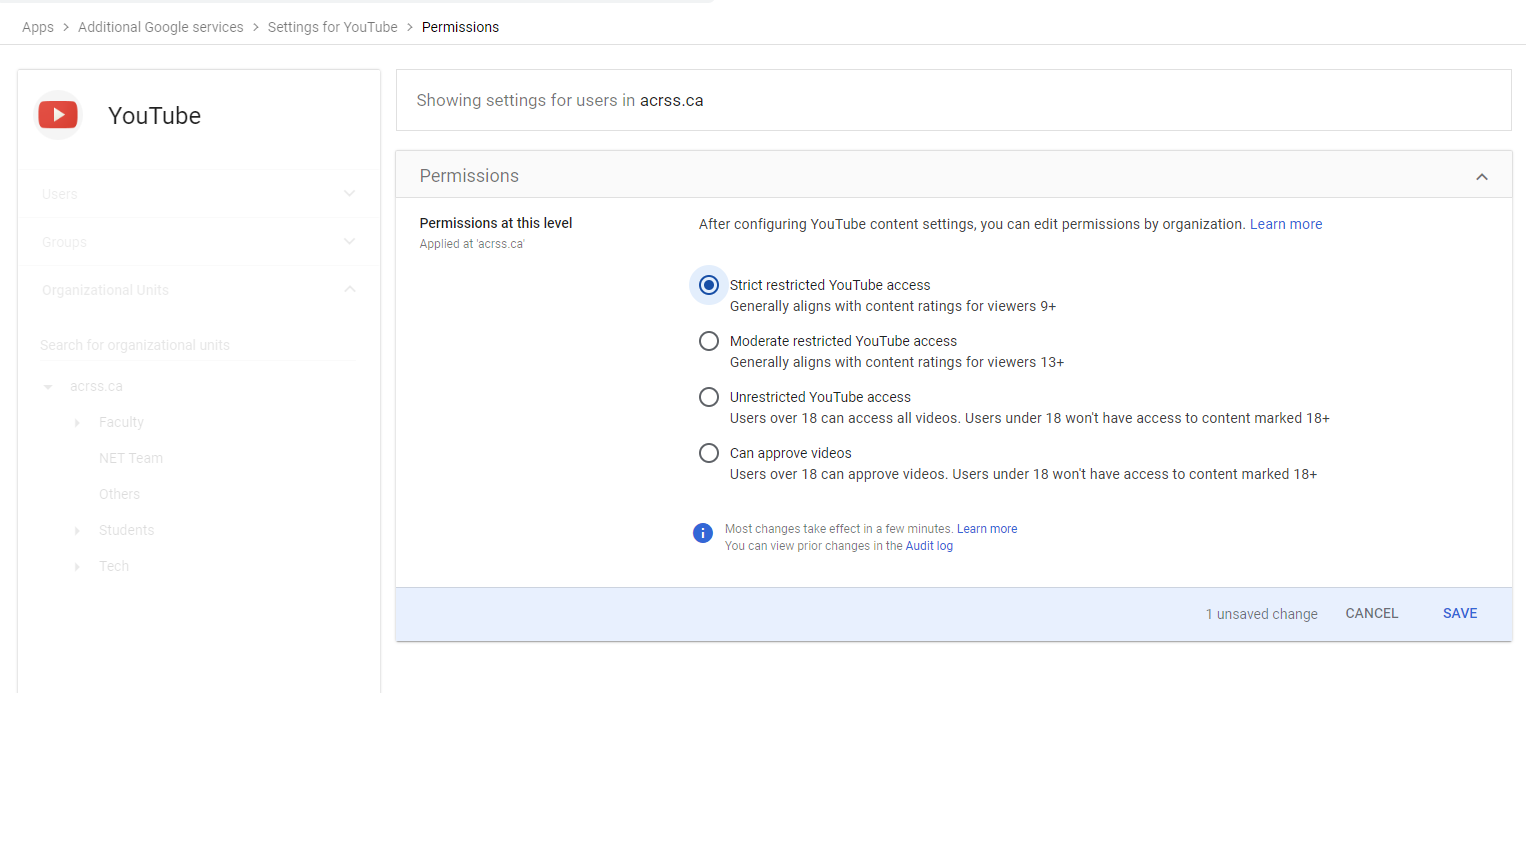Collapse the acrss.ca tree arrow
The image size is (1526, 843).
pyautogui.click(x=48, y=387)
